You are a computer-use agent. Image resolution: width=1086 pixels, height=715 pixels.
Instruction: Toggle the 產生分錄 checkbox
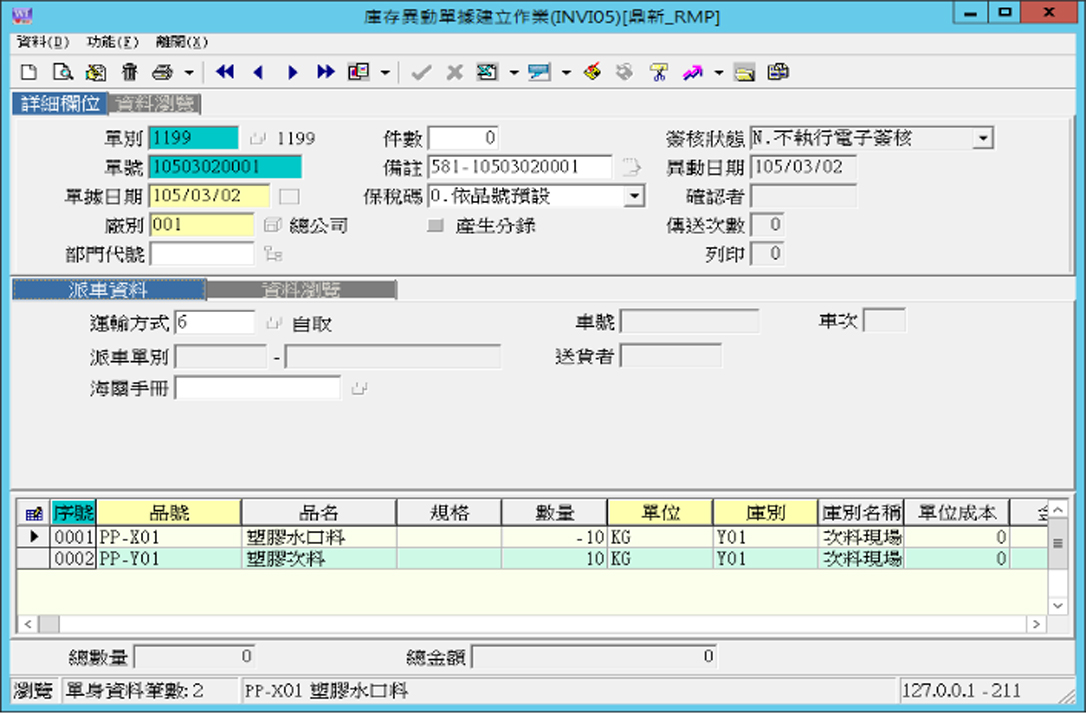point(435,226)
